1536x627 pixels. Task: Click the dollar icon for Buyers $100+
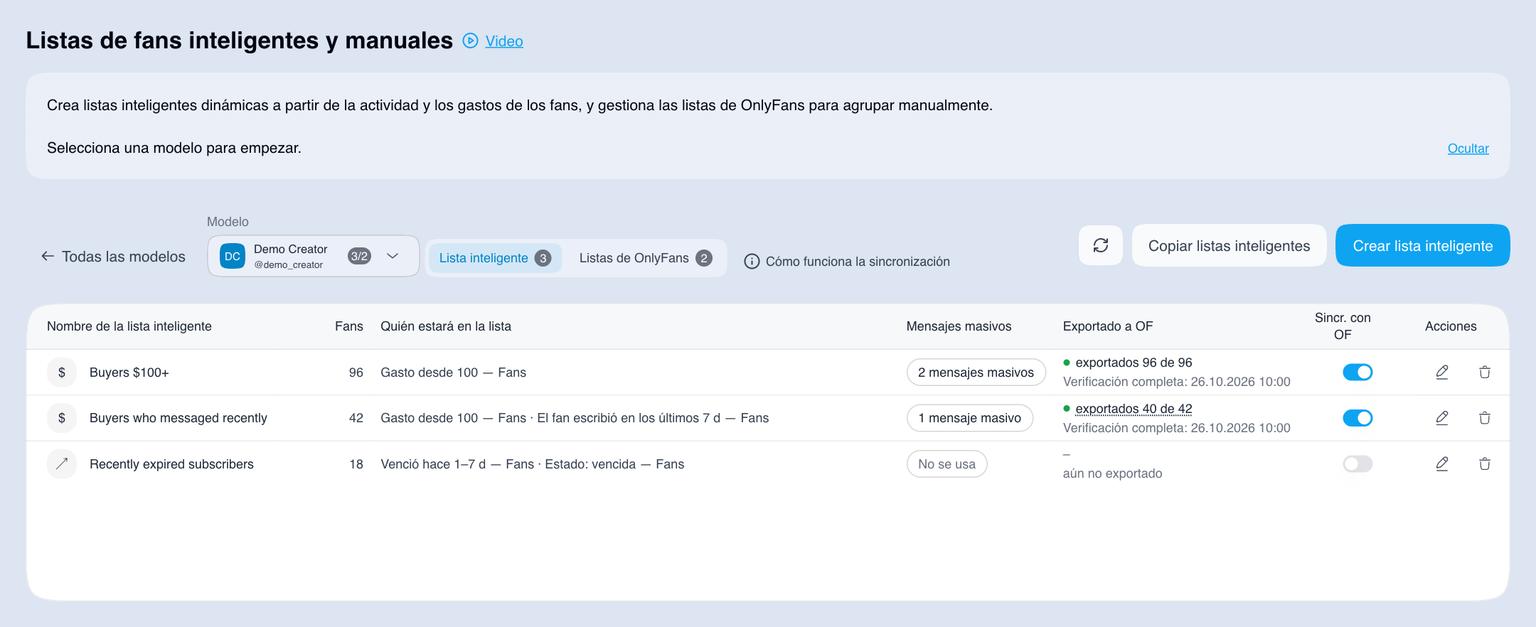(62, 372)
